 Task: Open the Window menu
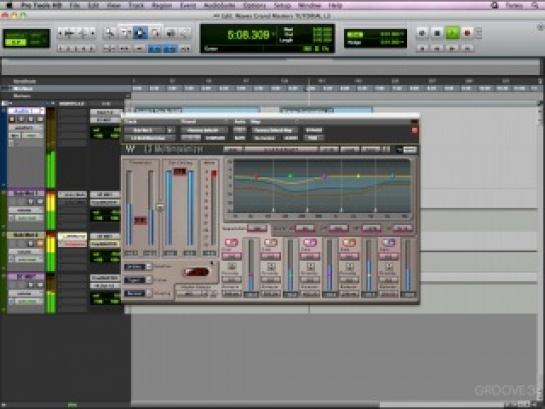click(309, 5)
